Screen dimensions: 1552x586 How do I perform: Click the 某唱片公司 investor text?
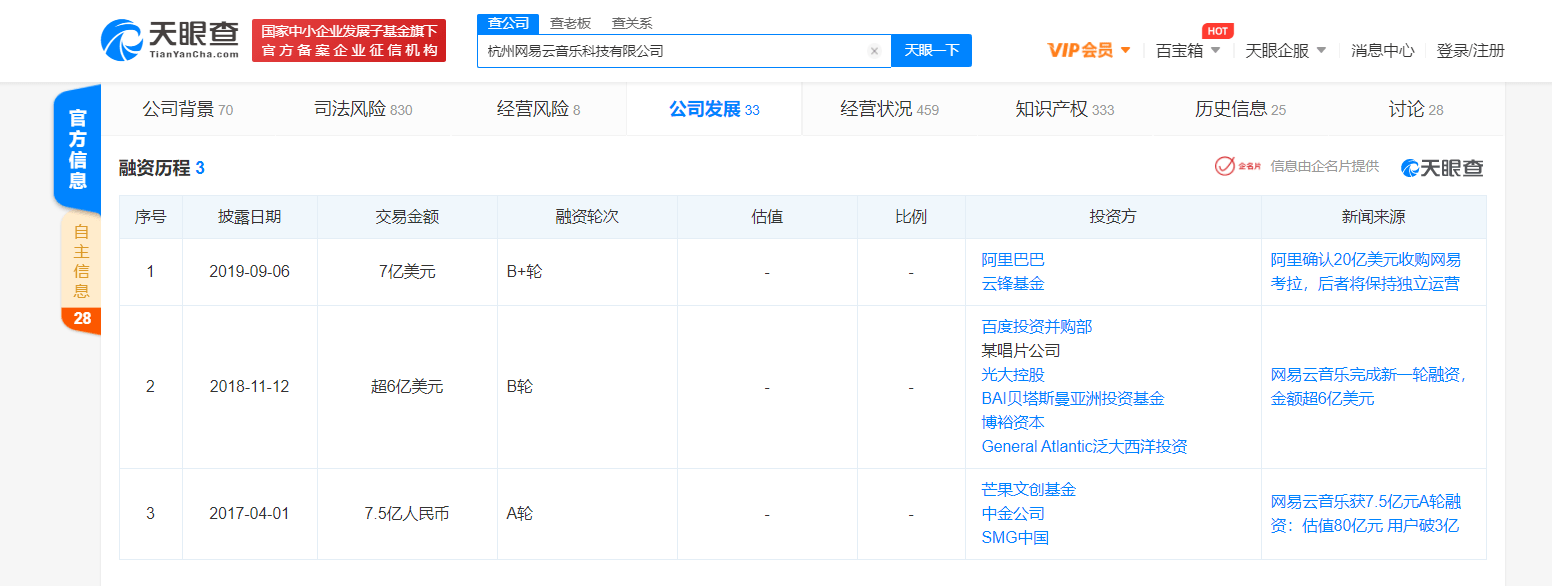[1021, 351]
